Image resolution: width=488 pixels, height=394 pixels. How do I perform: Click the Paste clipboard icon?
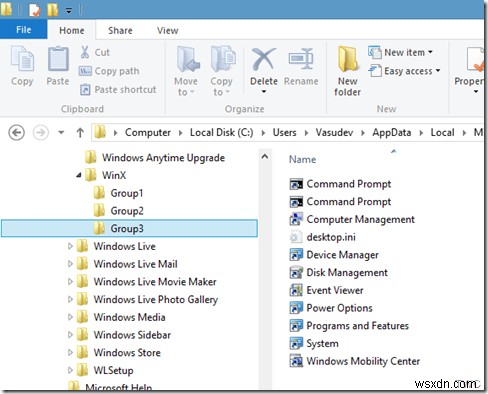pyautogui.click(x=58, y=59)
